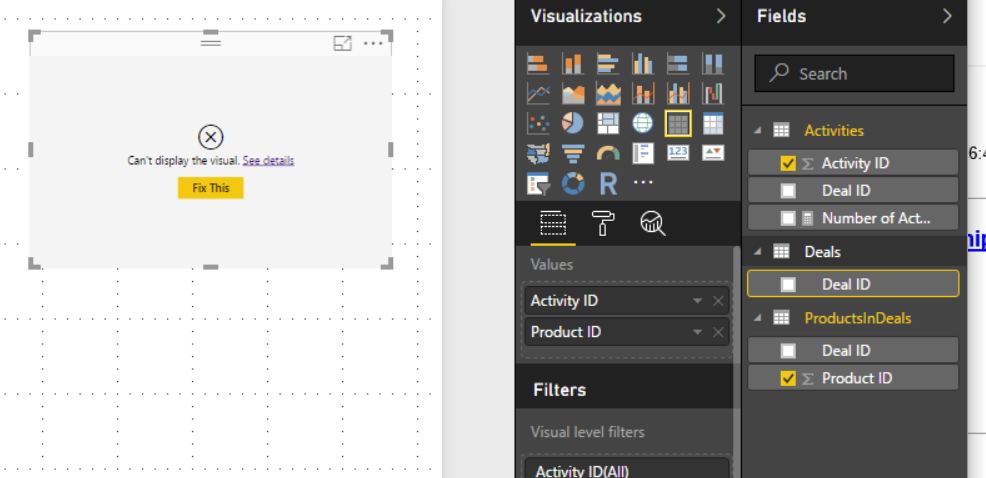The image size is (986, 478).
Task: Uncheck Activity ID field in Activities
Action: point(788,163)
